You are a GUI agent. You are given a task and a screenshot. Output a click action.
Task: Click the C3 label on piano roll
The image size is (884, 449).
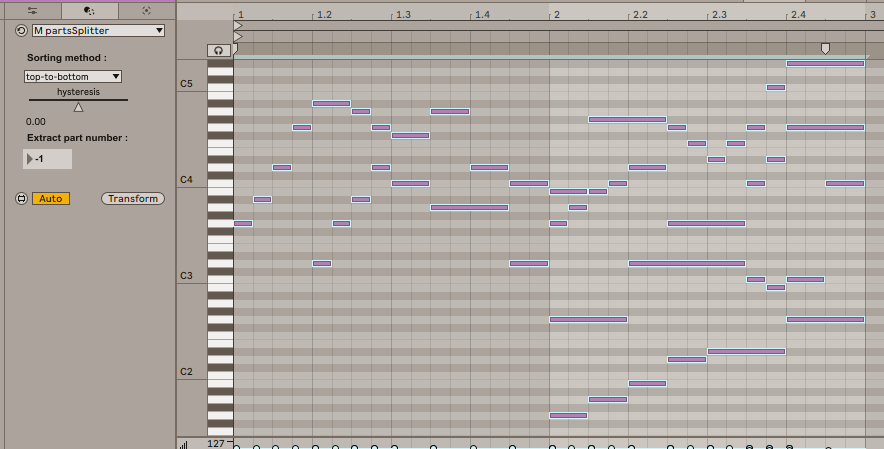point(187,275)
